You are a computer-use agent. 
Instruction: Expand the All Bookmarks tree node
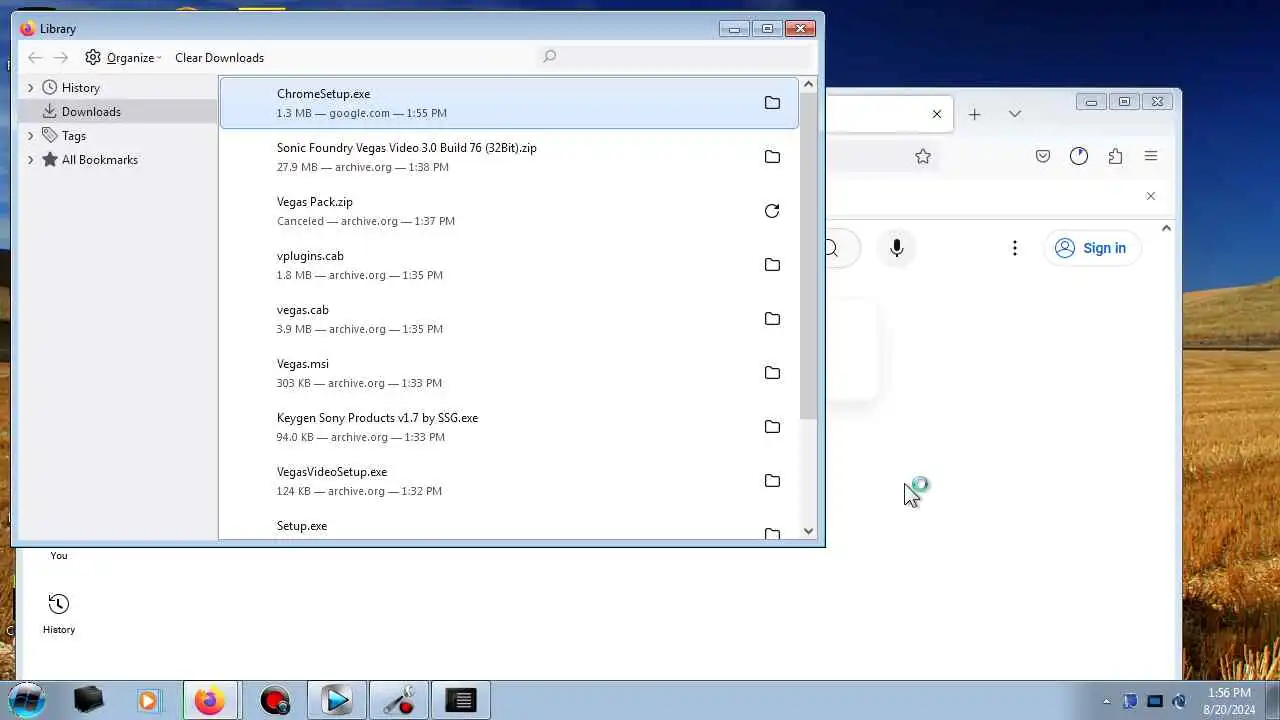pos(30,160)
